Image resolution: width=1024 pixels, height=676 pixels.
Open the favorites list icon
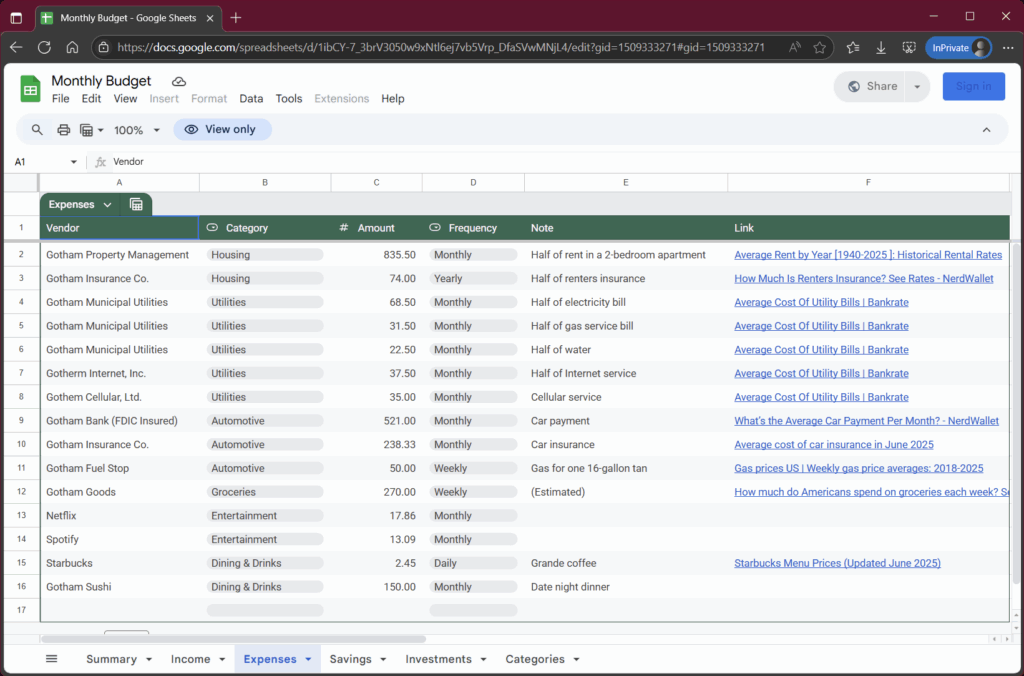click(x=852, y=47)
